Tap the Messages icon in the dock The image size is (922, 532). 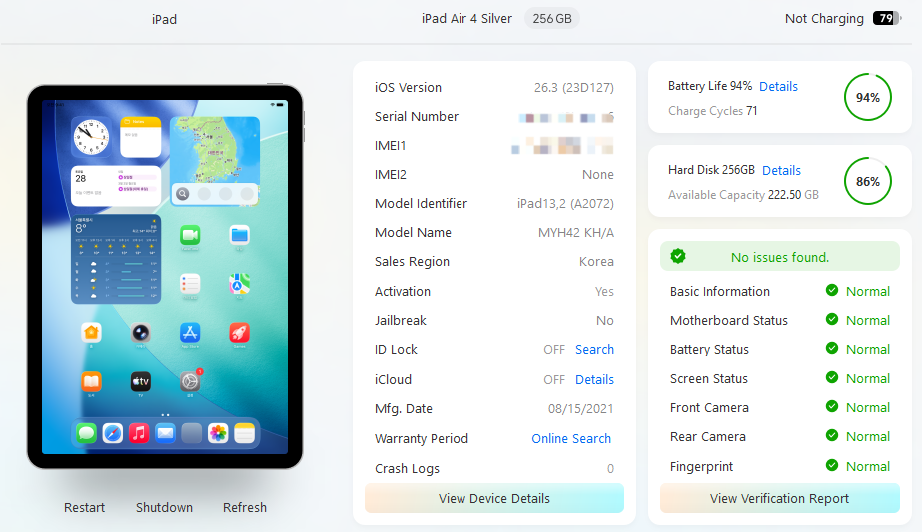coord(86,433)
